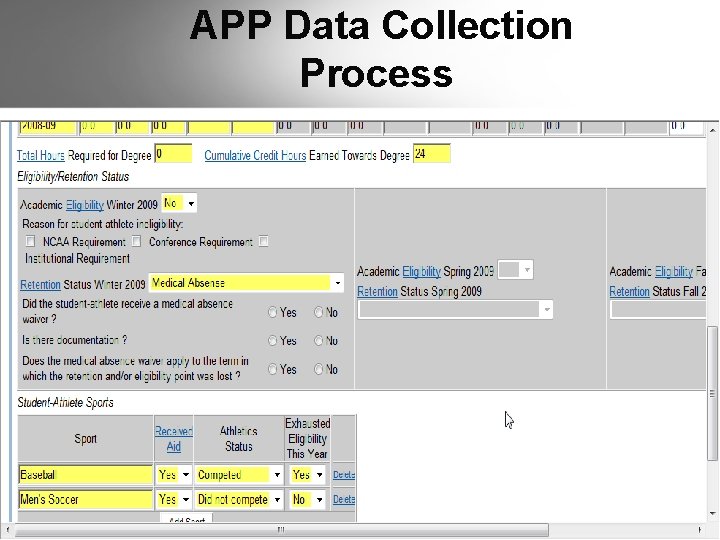
Task: Click the vertical scrollbar down arrow
Action: 712,513
